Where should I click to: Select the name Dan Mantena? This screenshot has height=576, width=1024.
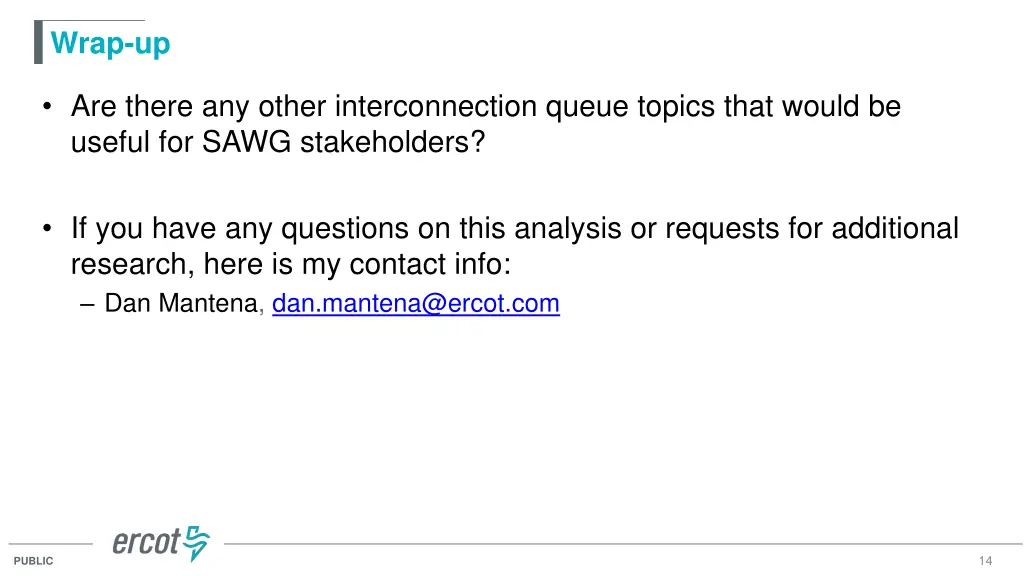182,303
